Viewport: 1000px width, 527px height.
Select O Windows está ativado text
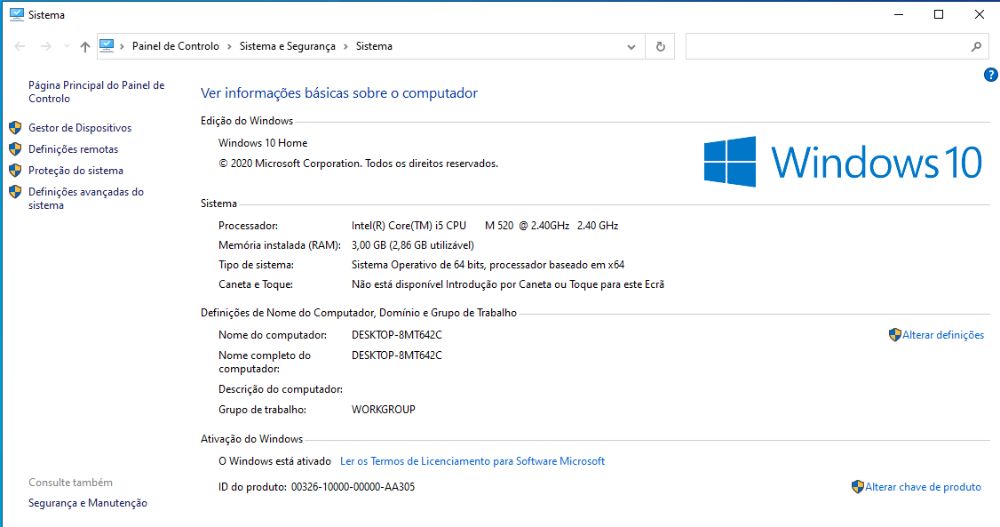coord(275,461)
